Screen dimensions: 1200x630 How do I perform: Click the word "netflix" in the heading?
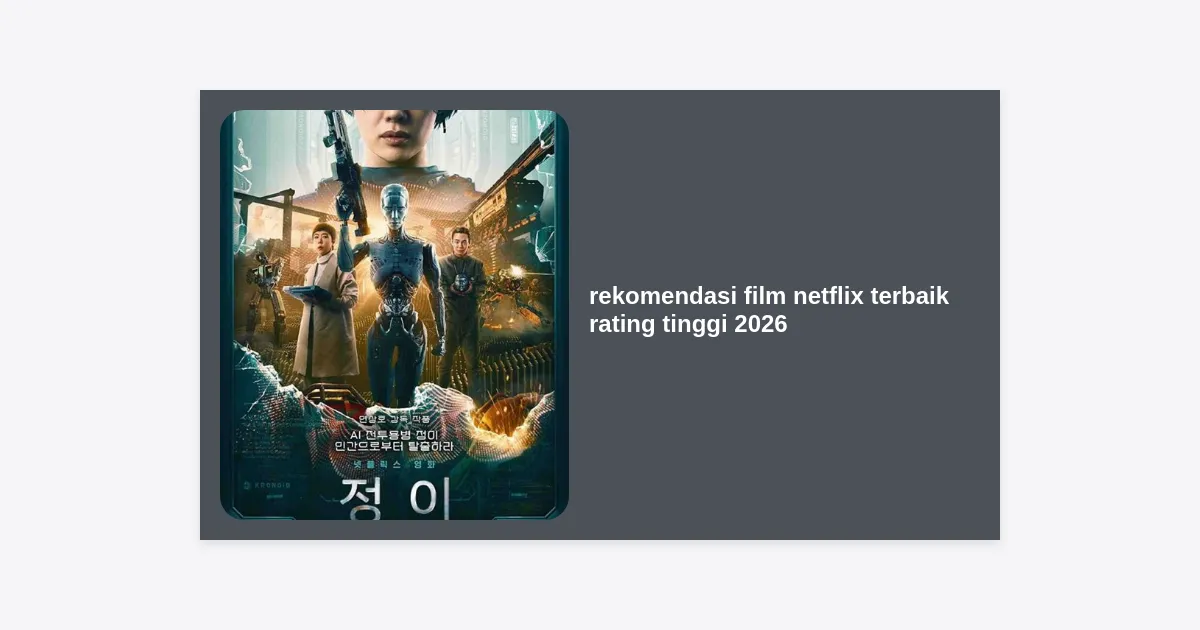point(829,296)
